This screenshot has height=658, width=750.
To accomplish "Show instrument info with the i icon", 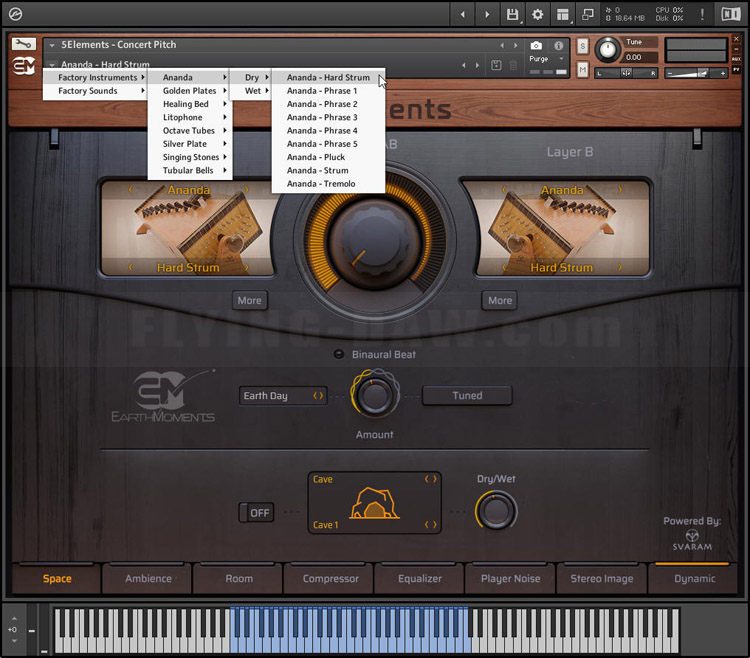I will [x=558, y=45].
